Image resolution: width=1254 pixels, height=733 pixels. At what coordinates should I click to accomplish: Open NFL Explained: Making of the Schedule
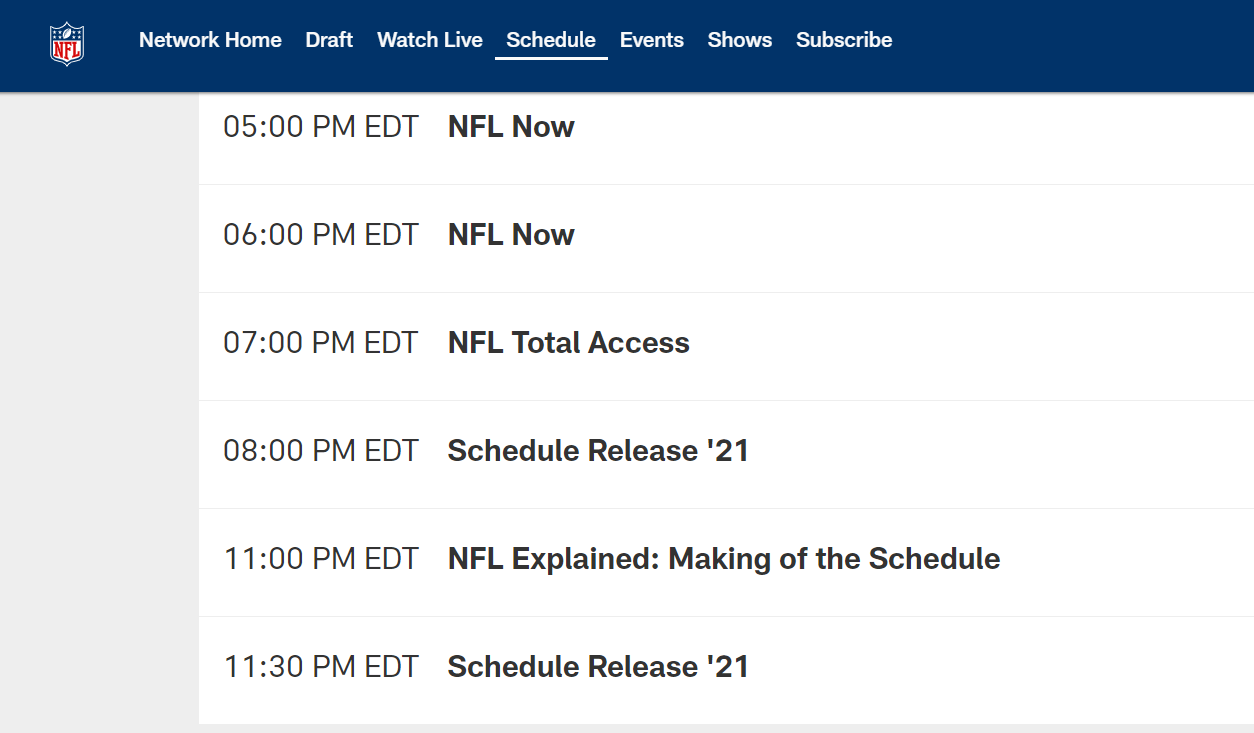(724, 559)
